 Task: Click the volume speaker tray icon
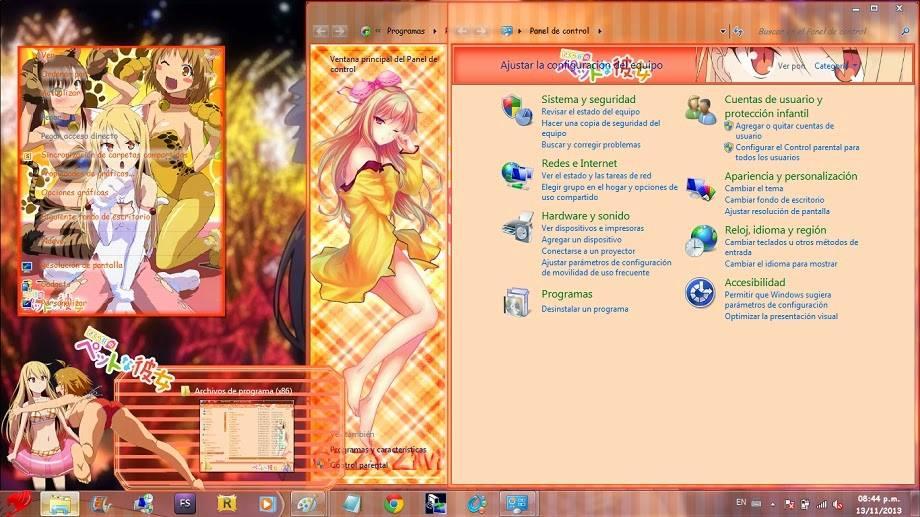click(838, 504)
